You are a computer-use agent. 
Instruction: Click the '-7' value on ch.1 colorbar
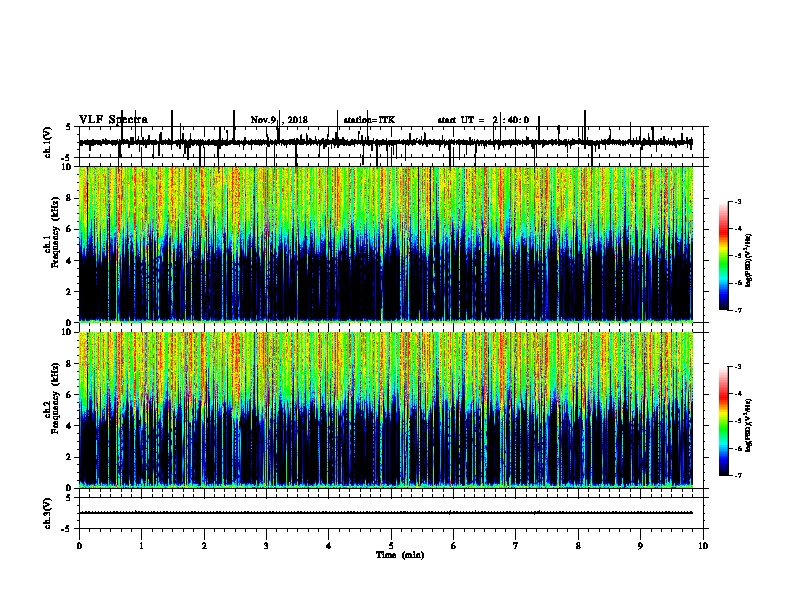(738, 310)
